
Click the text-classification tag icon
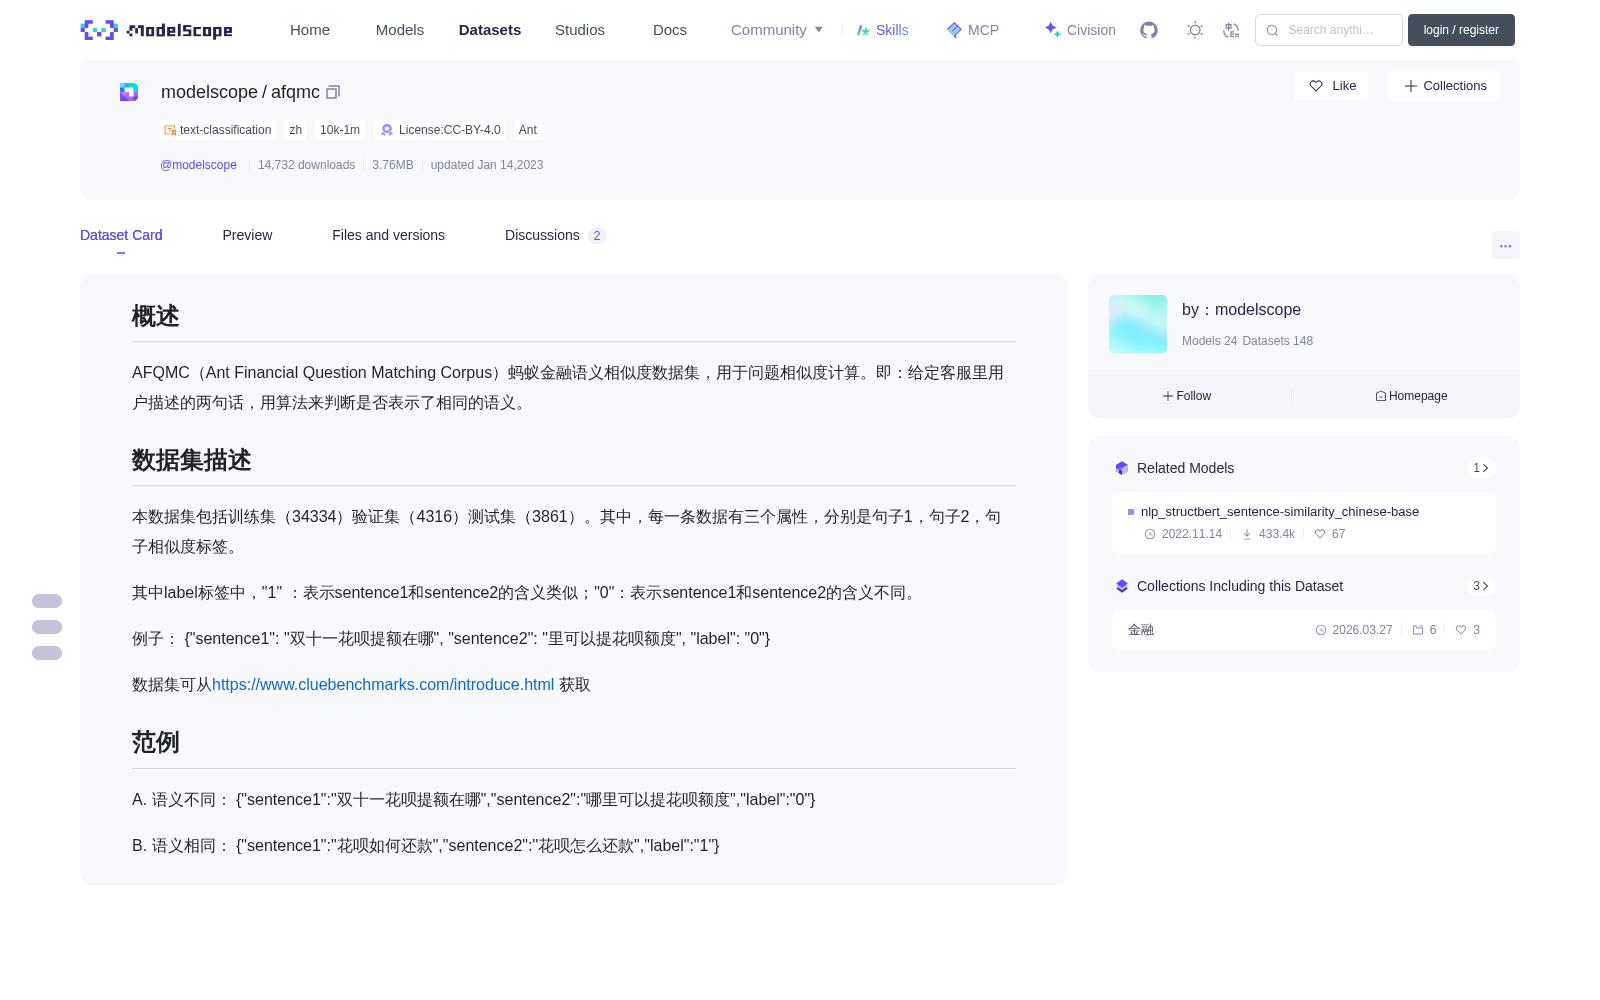(x=170, y=130)
